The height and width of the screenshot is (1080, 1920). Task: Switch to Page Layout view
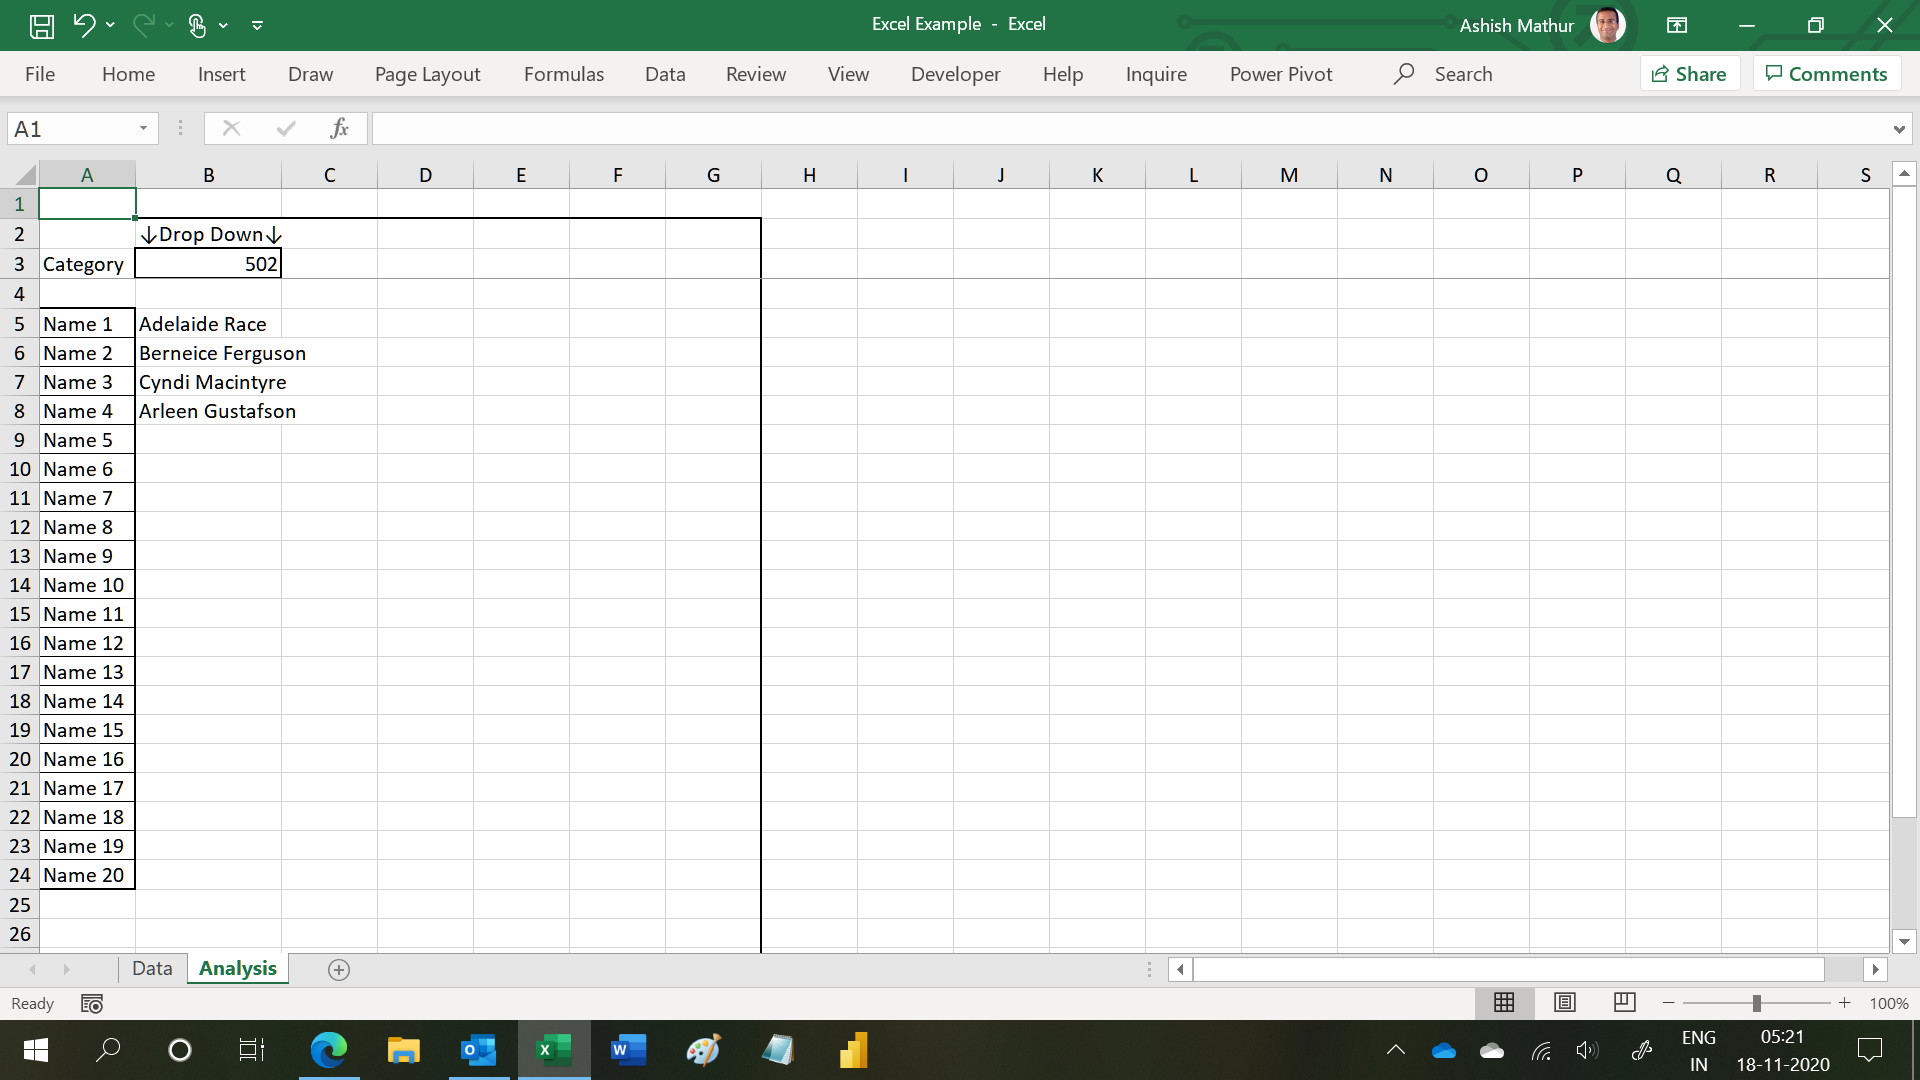coord(1564,1002)
